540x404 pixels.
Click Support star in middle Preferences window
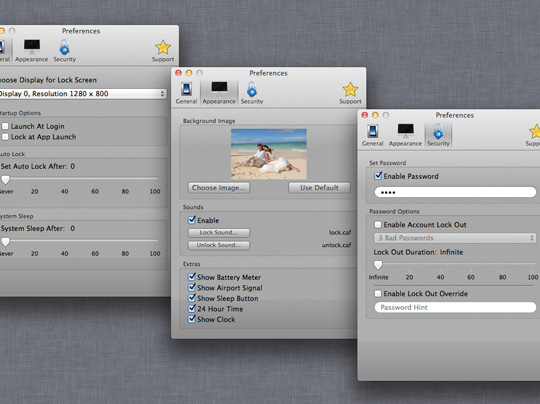(350, 93)
